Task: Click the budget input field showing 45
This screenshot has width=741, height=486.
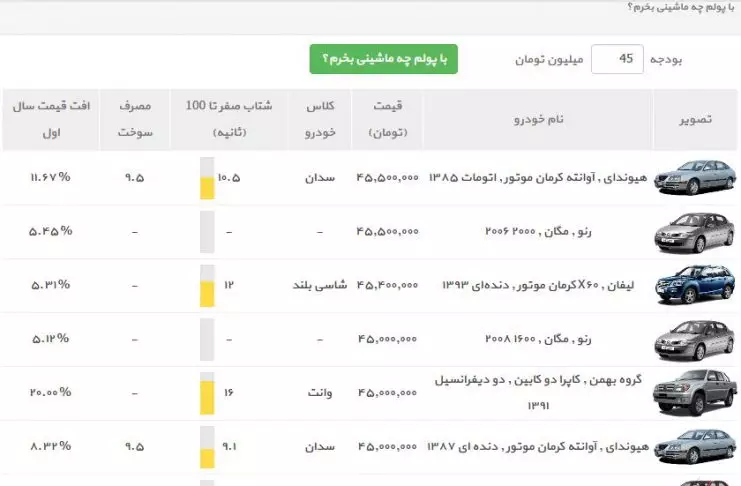Action: coord(617,59)
